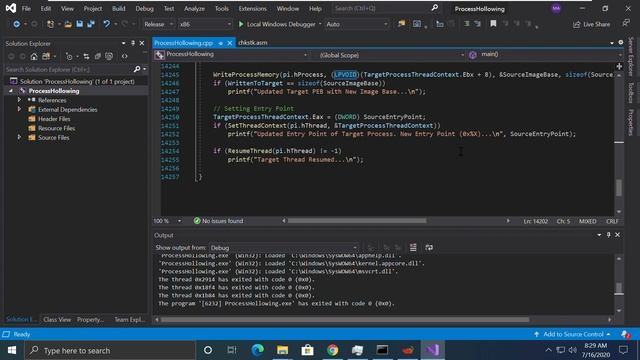Screen dimensions: 640x360
Task: Open Microsoft Edge from the taskbar
Action: (x=258, y=350)
